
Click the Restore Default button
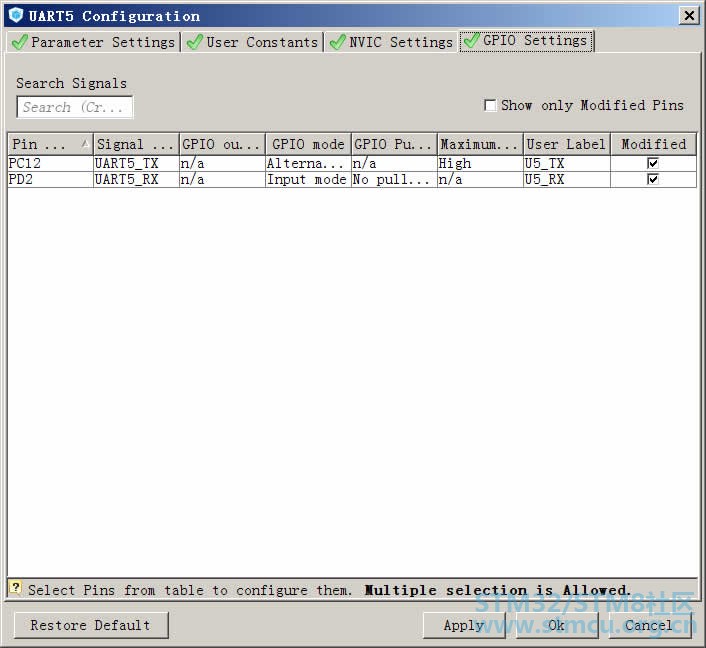click(91, 625)
